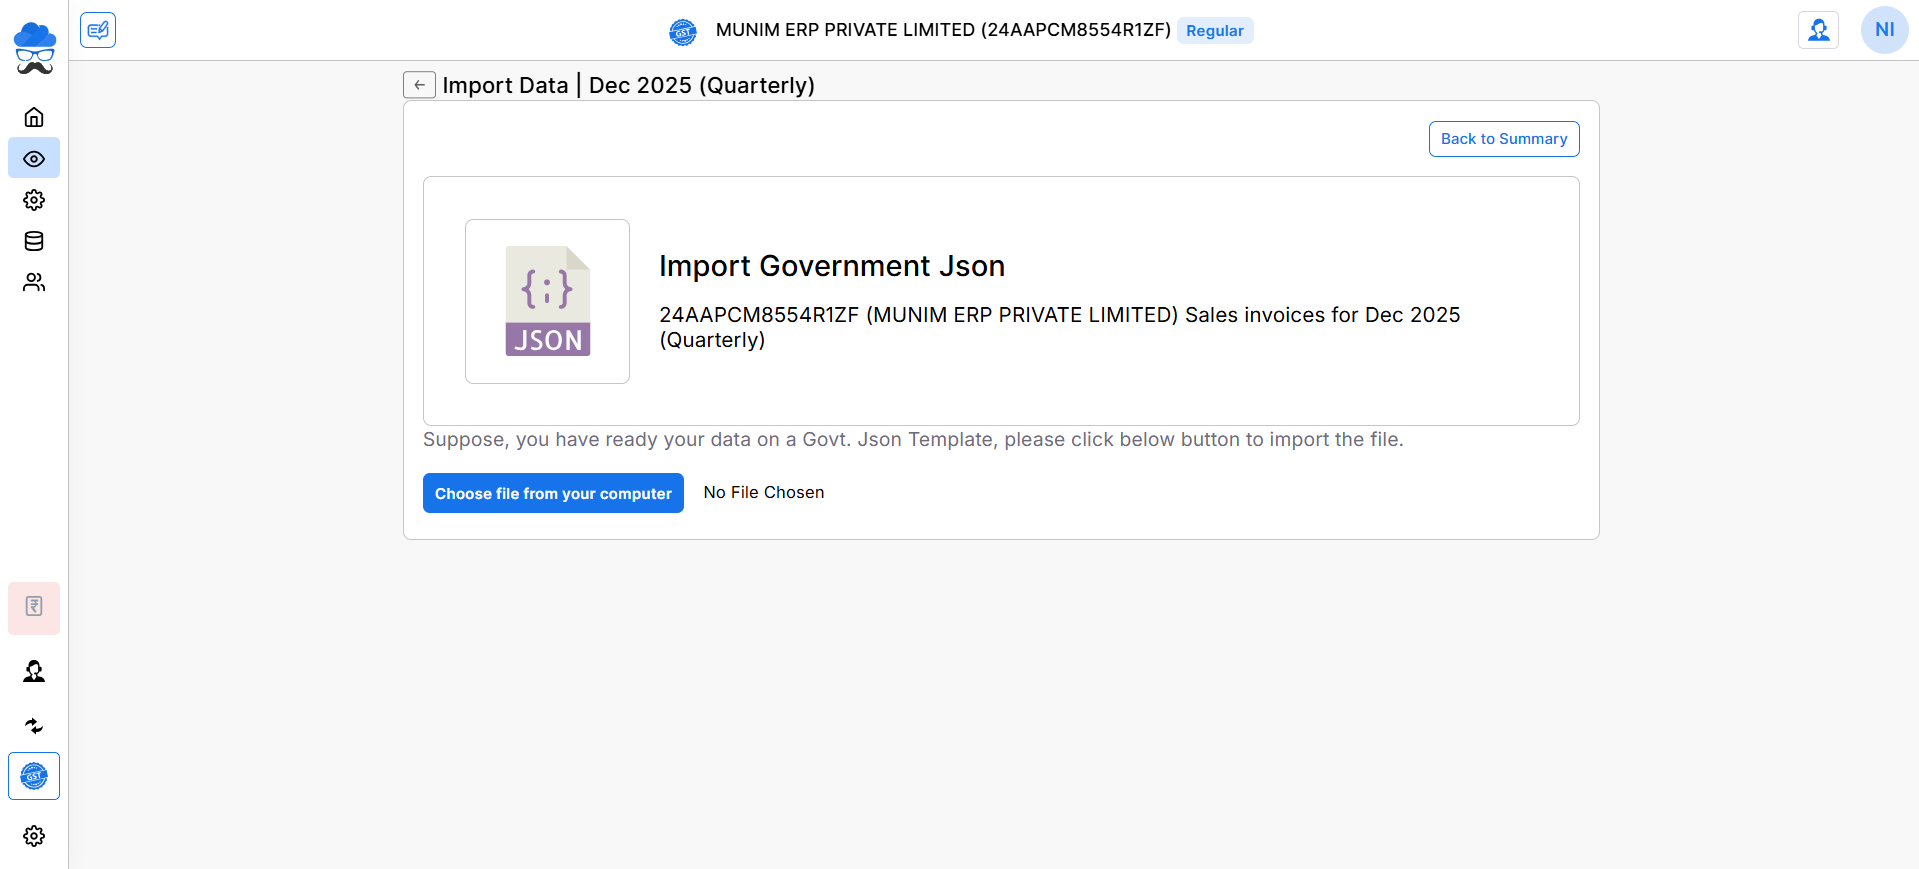Image resolution: width=1919 pixels, height=869 pixels.
Task: Click the JSON file thumbnail
Action: click(547, 301)
